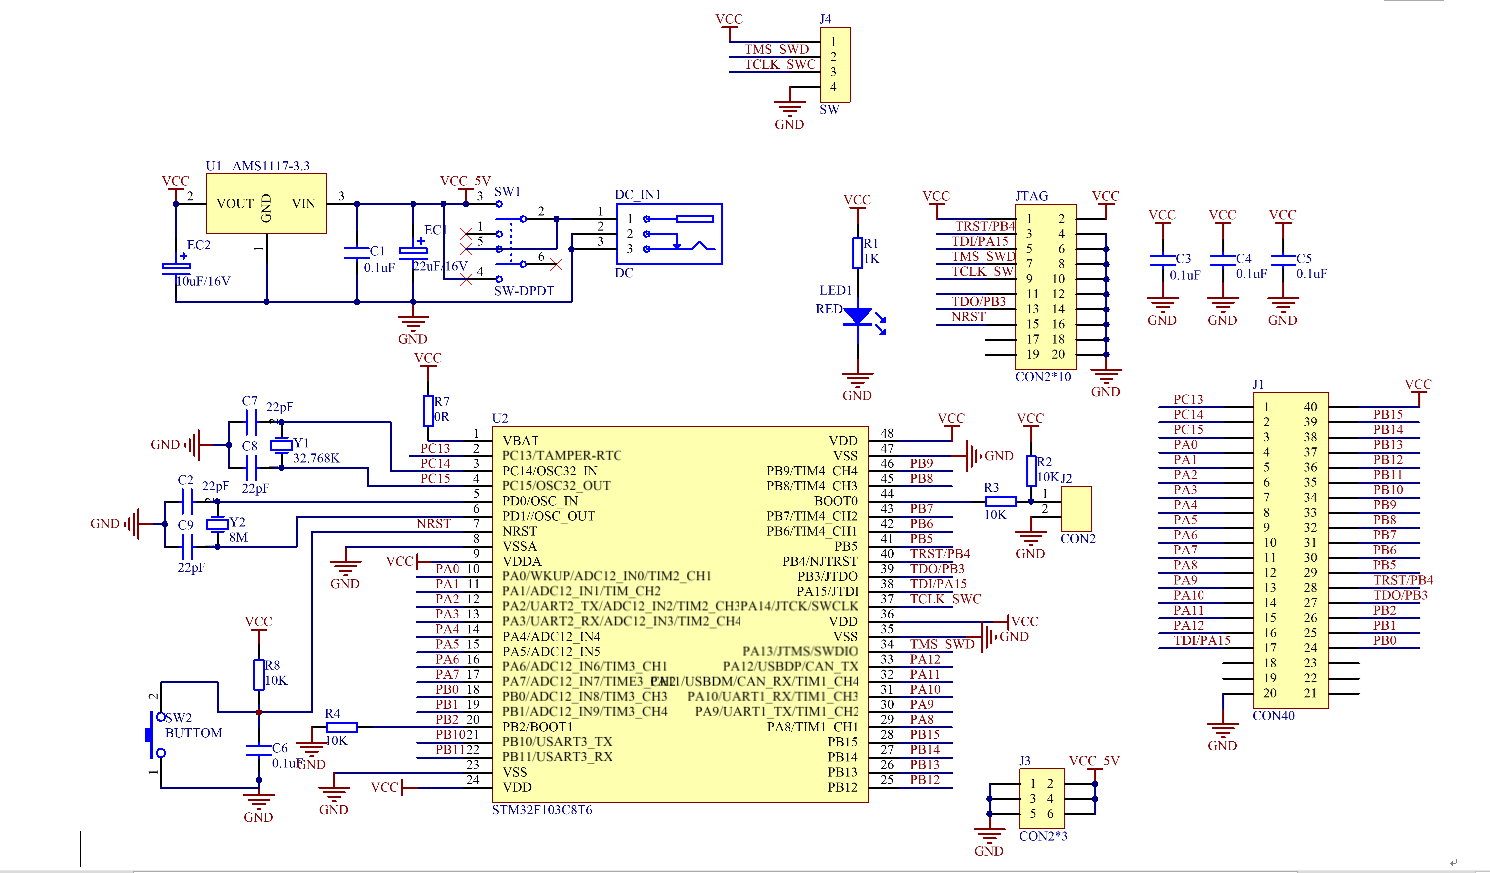Select the J1 CON40 header body
Screen dimensions: 1490x873
(1291, 550)
